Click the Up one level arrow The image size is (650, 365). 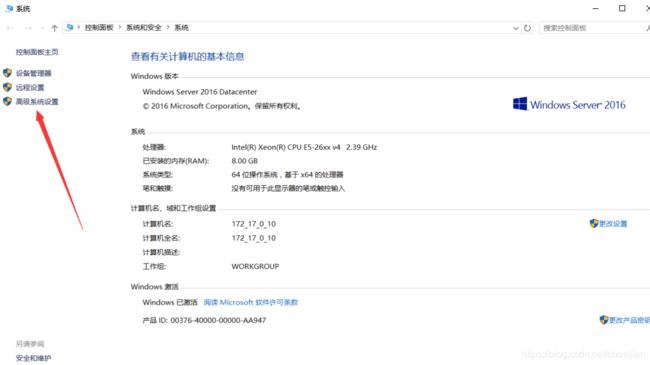click(54, 28)
